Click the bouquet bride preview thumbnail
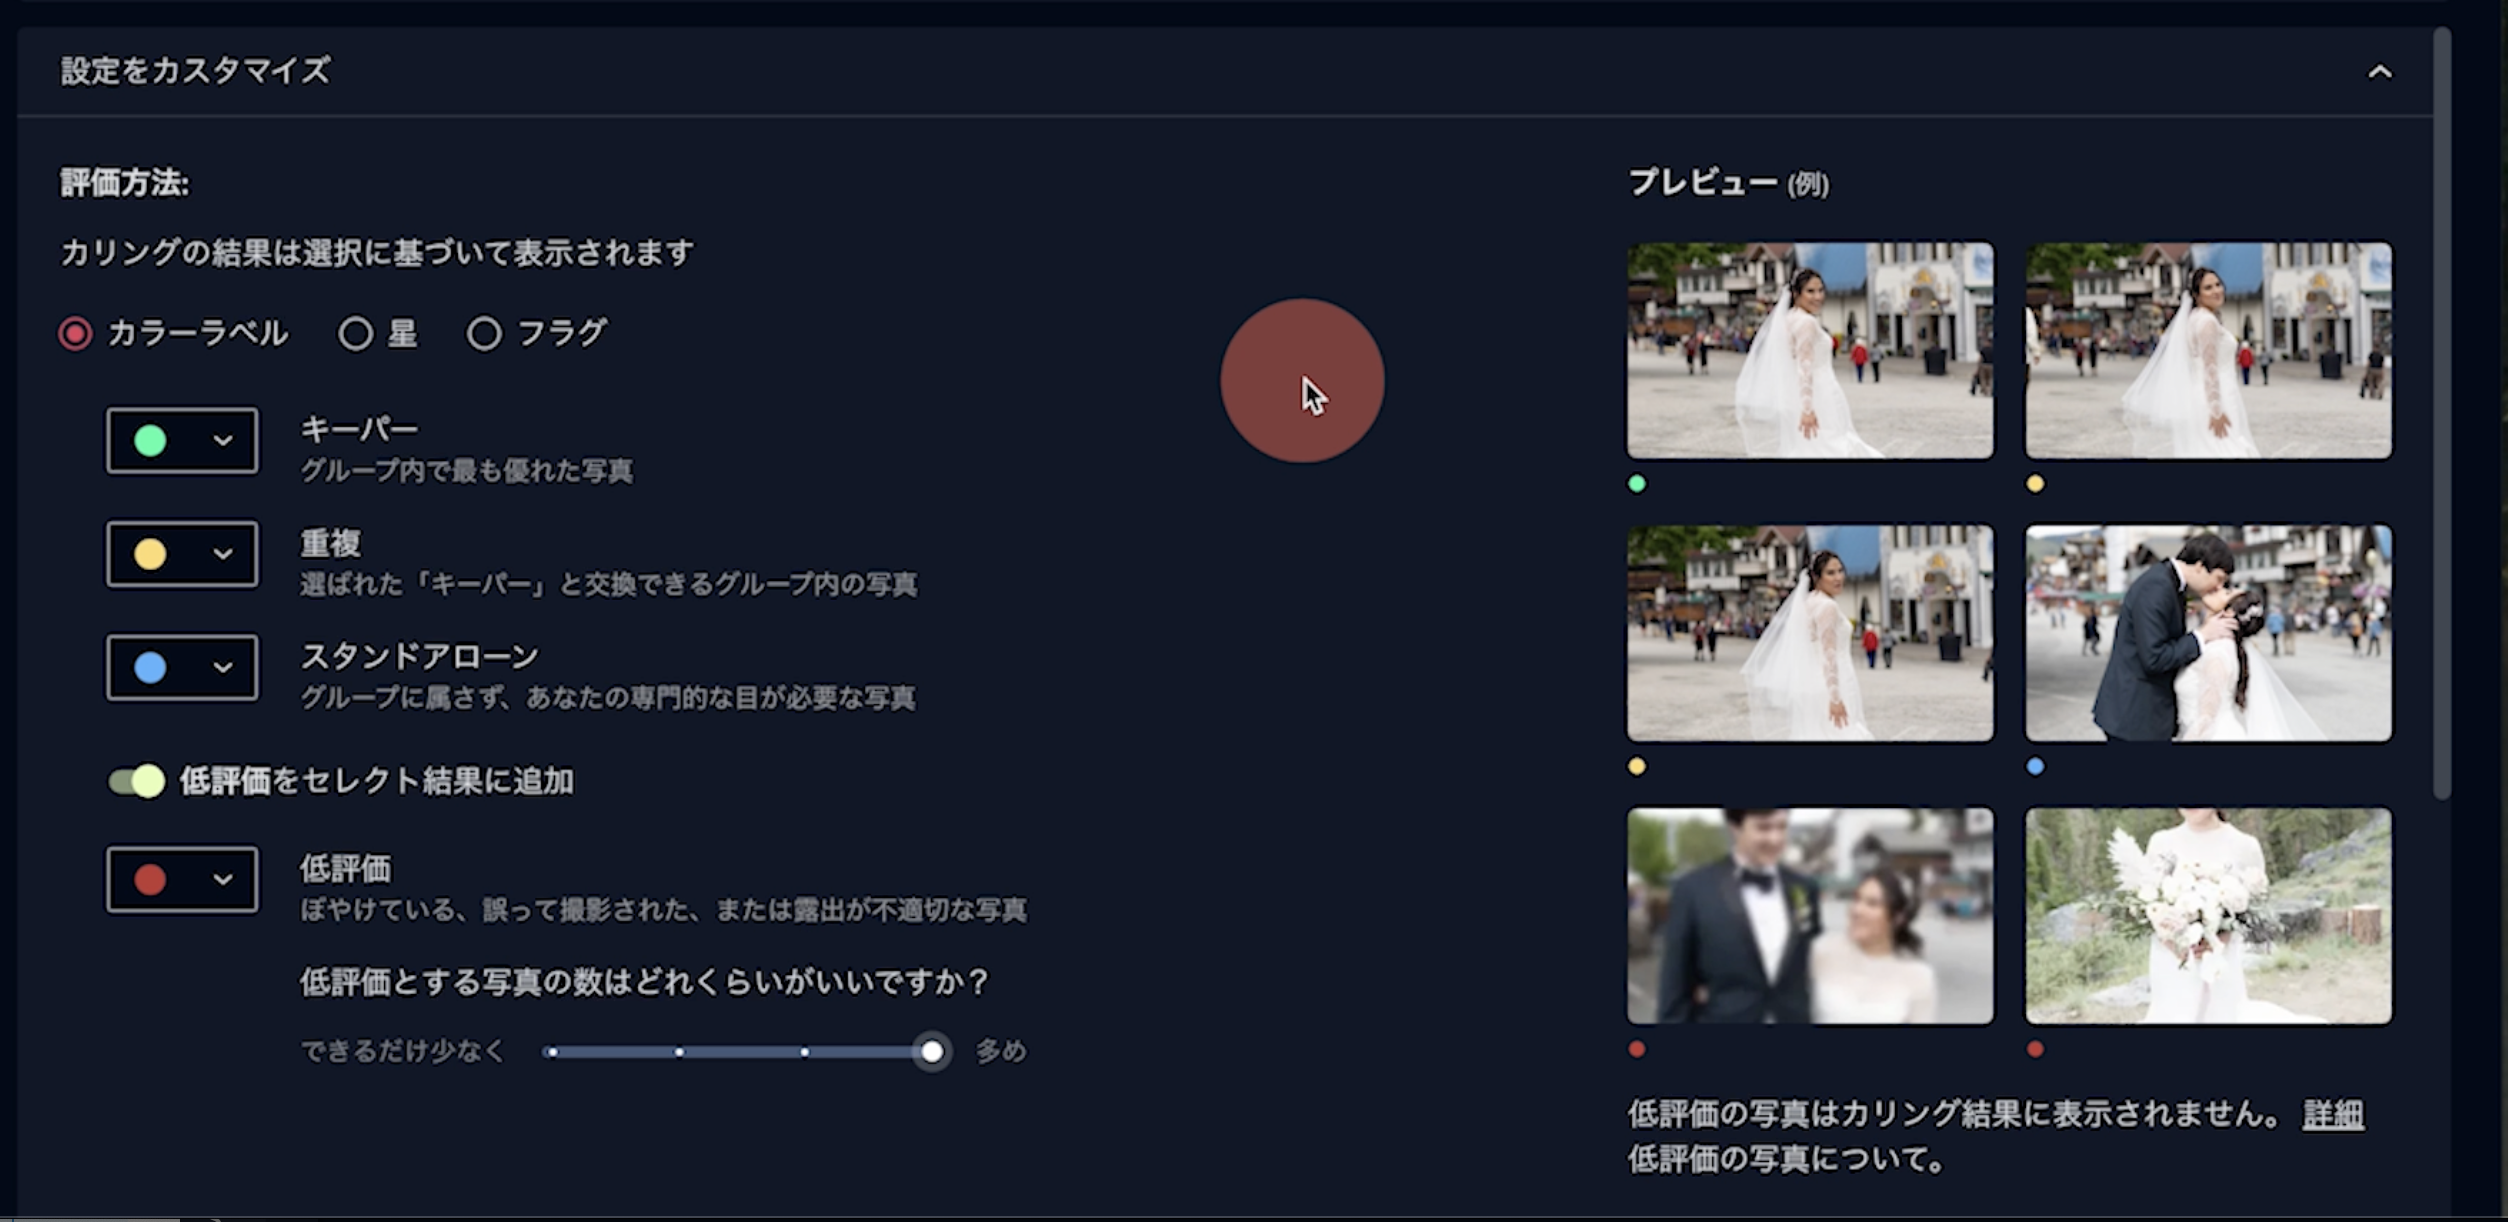The width and height of the screenshot is (2508, 1222). (x=2208, y=916)
